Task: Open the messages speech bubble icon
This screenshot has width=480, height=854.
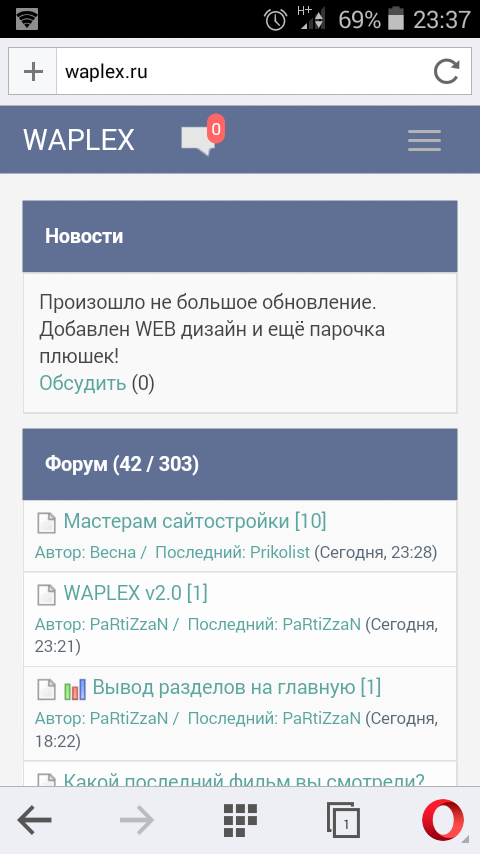Action: 197,142
